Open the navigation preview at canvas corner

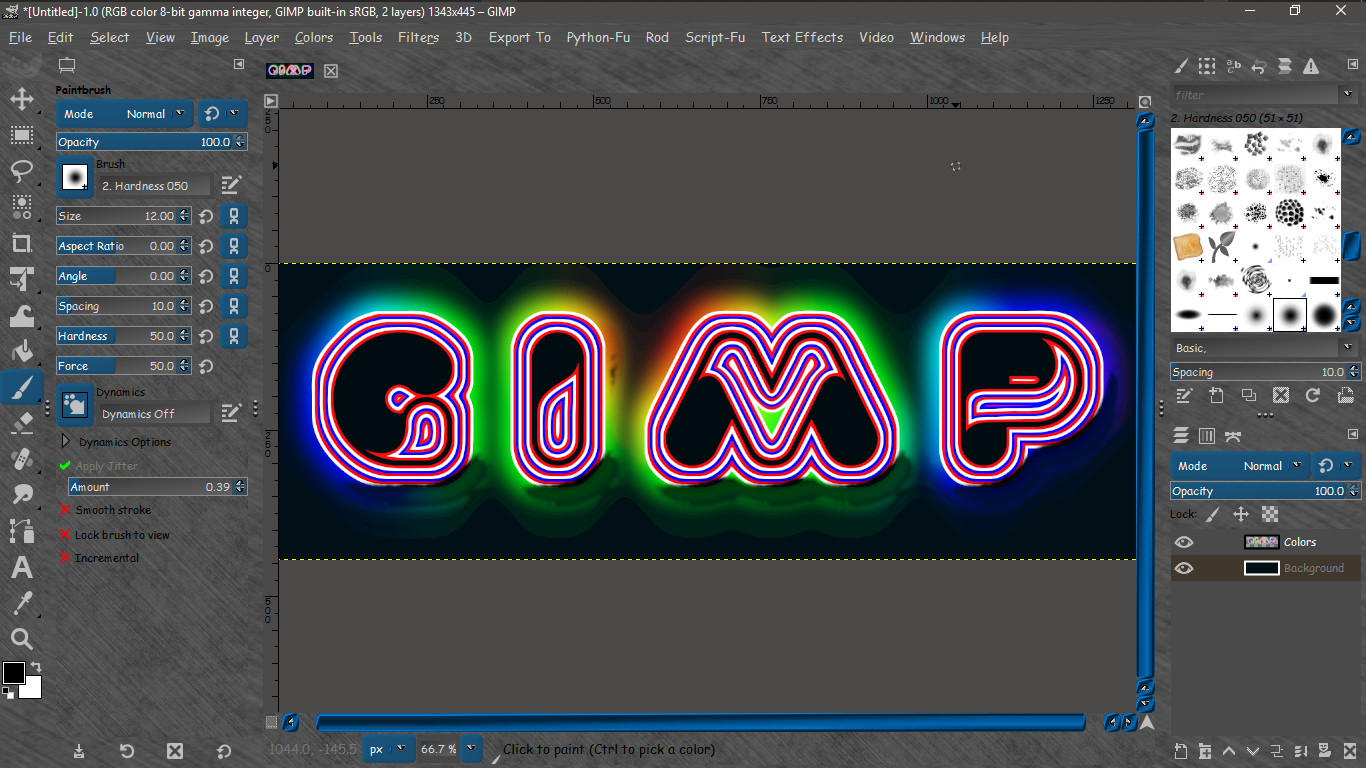click(x=1147, y=722)
